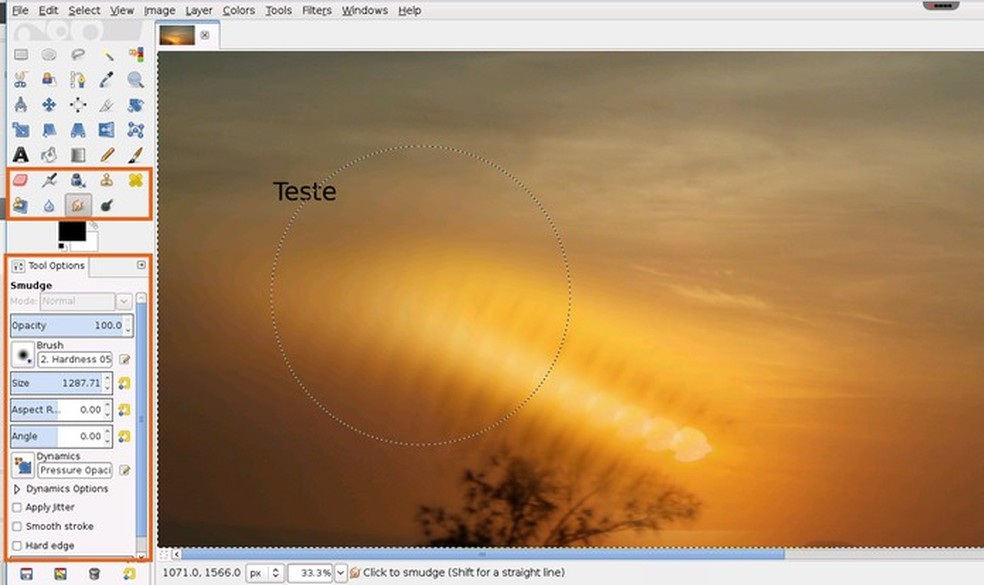Select the Scissors Select tool
The width and height of the screenshot is (984, 585).
click(x=21, y=80)
